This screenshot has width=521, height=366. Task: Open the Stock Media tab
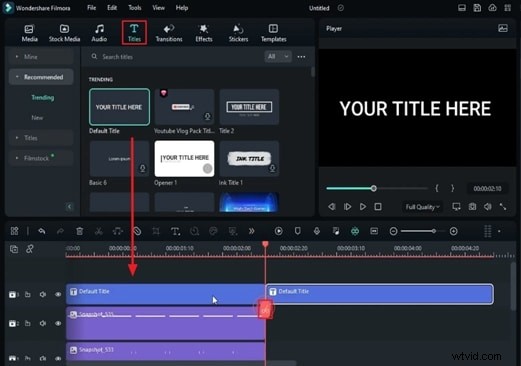pyautogui.click(x=64, y=33)
